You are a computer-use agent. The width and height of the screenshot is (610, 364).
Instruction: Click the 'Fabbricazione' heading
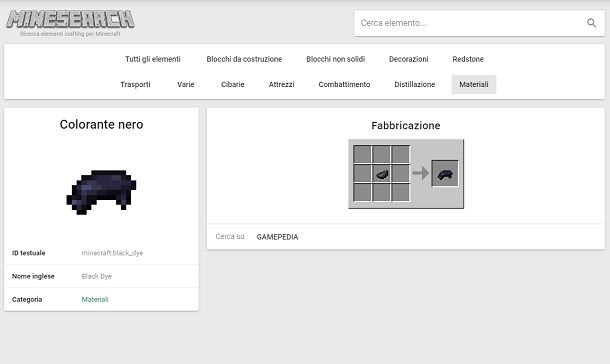click(406, 126)
